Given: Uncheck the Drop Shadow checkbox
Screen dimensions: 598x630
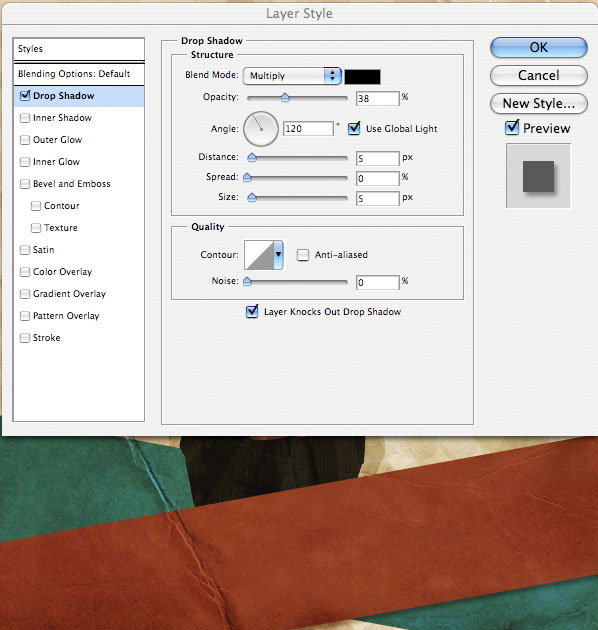Looking at the screenshot, I should tap(25, 96).
